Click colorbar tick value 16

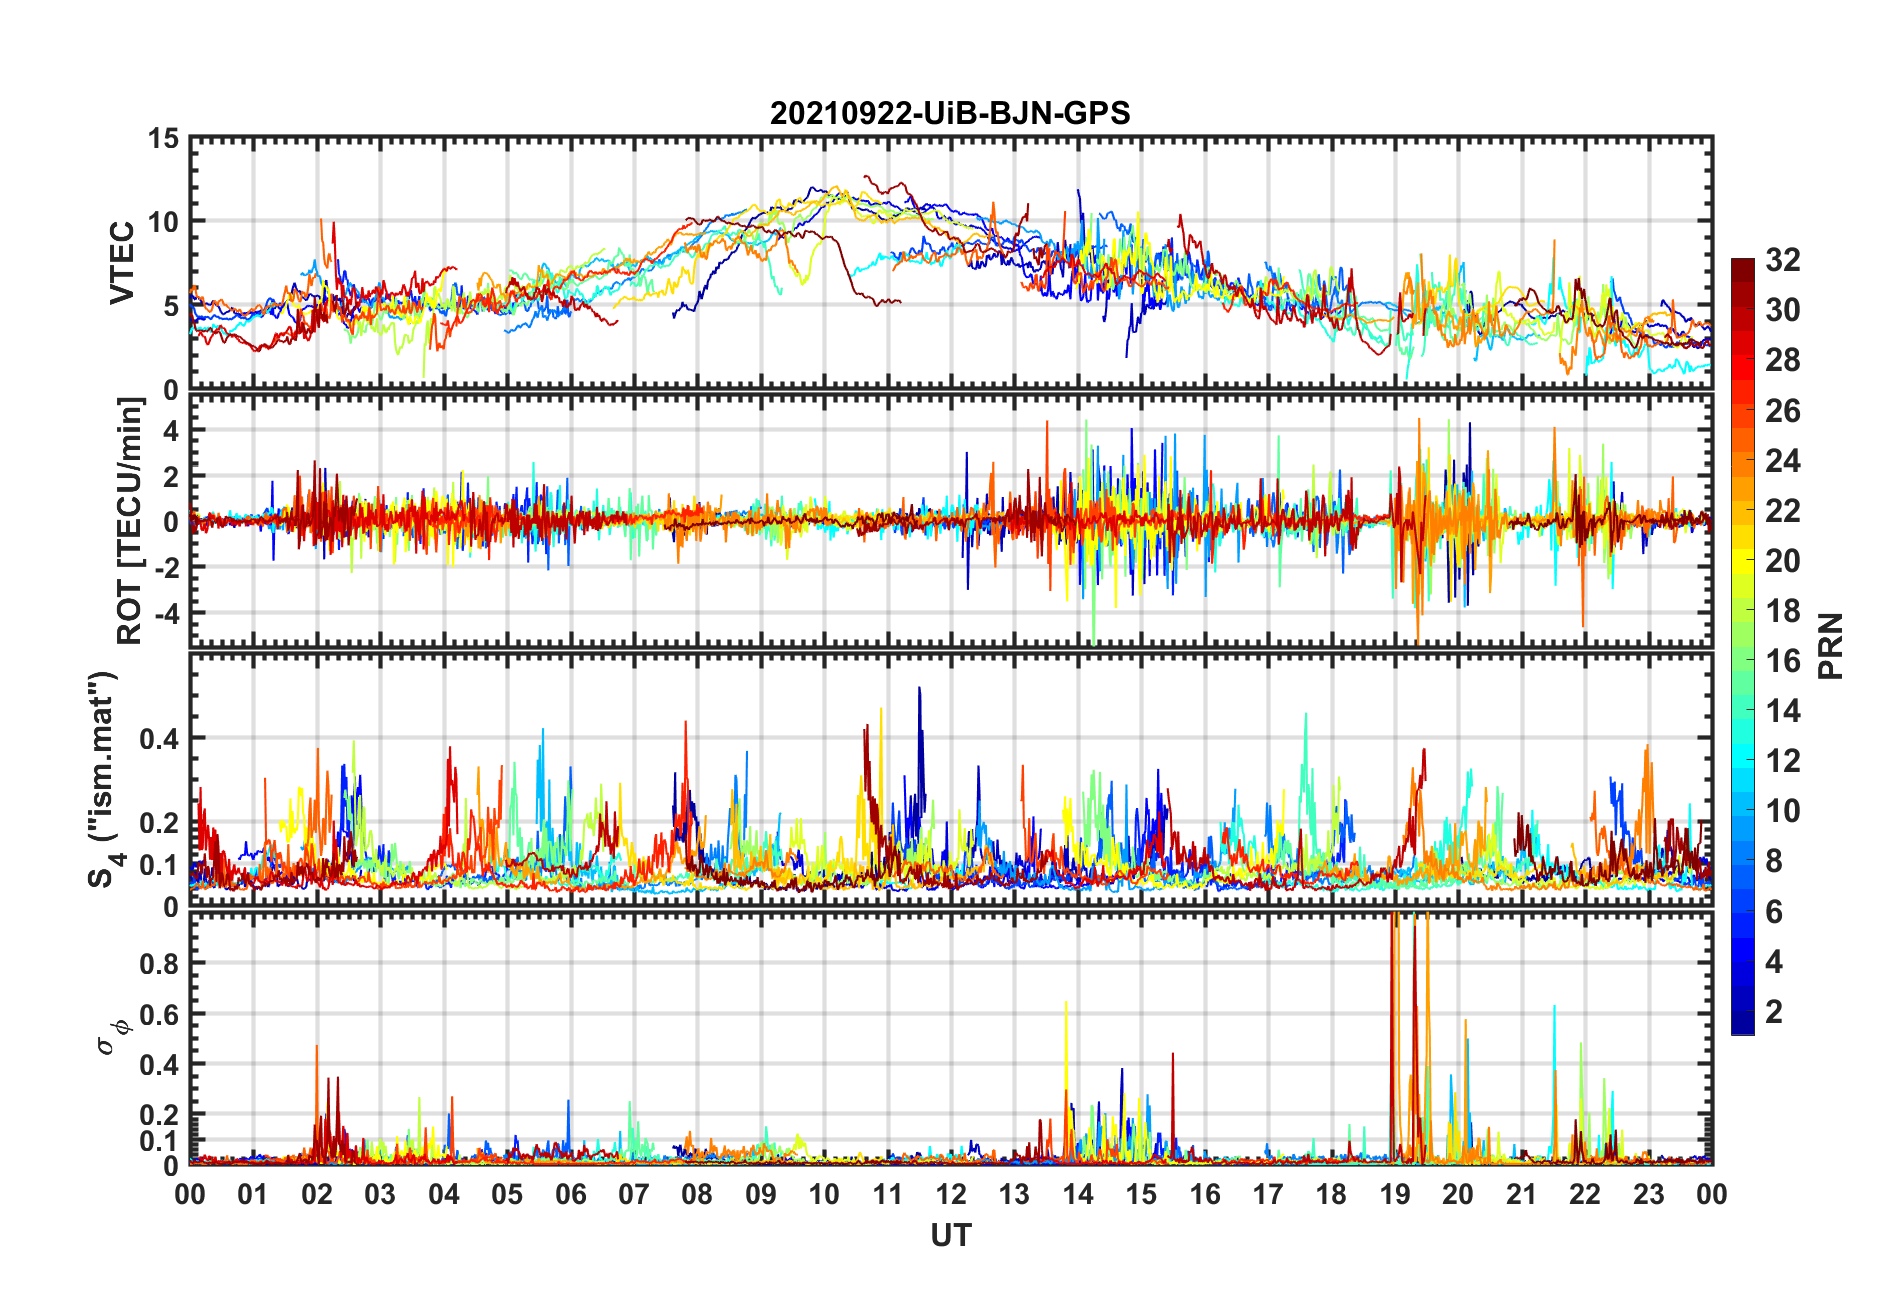tap(1783, 661)
